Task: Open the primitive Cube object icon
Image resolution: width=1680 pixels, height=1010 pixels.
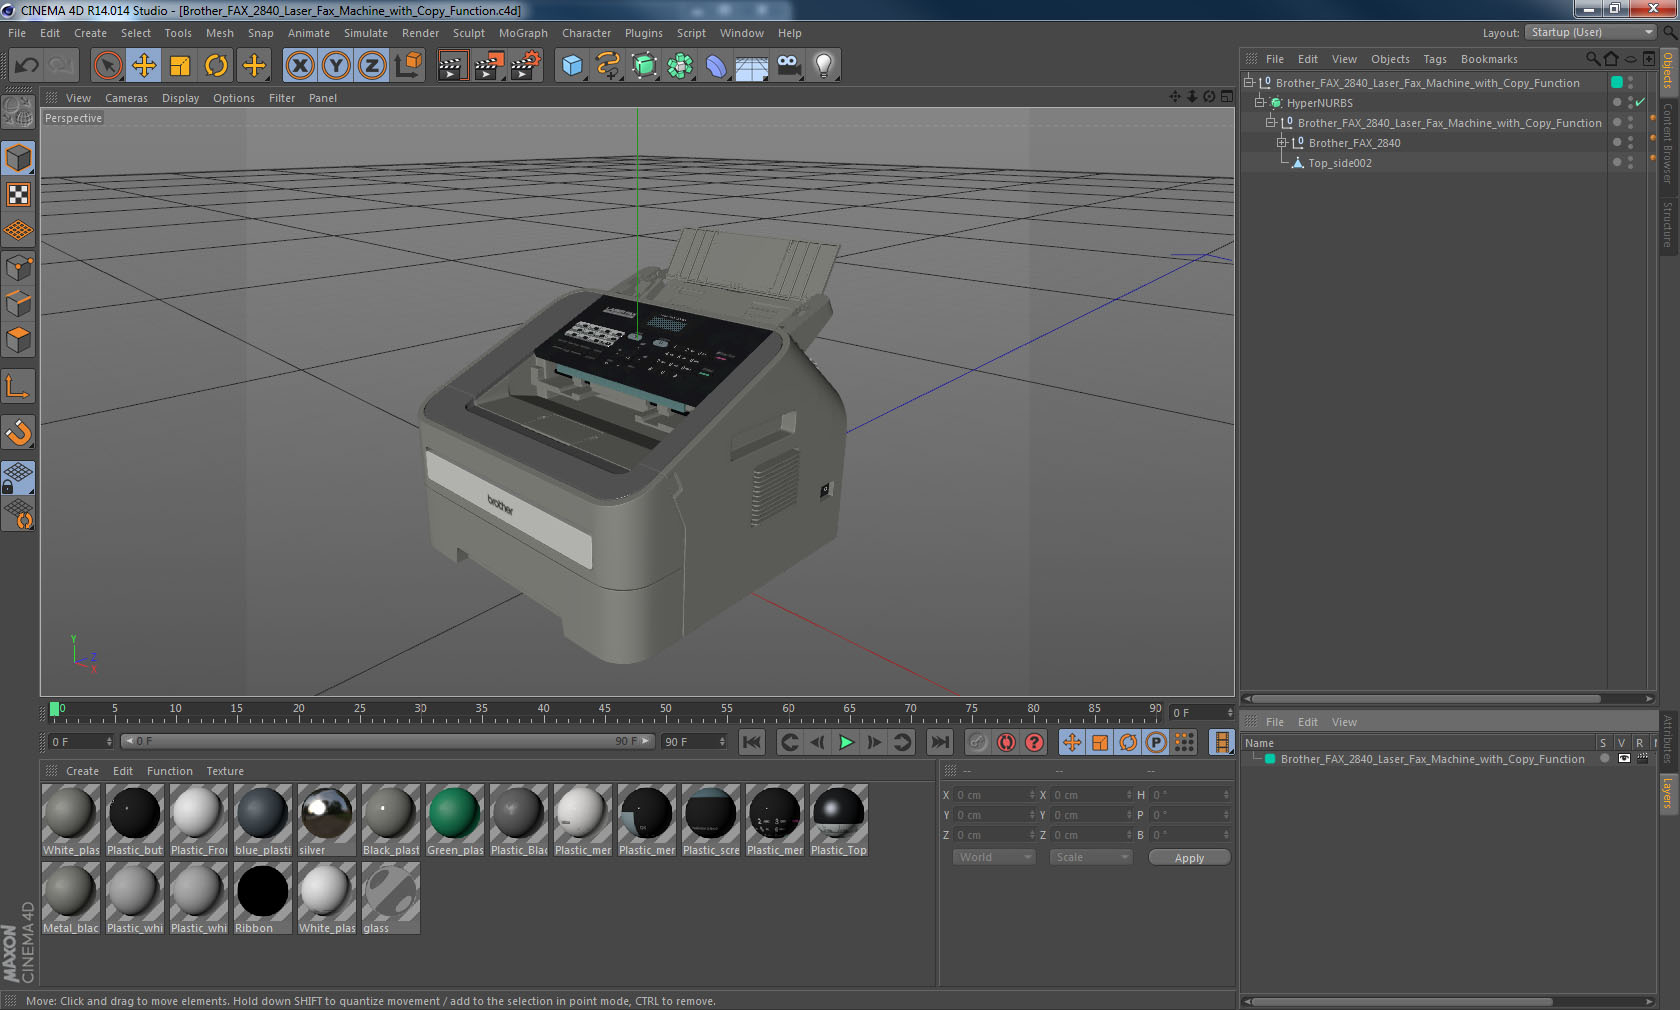Action: point(571,65)
